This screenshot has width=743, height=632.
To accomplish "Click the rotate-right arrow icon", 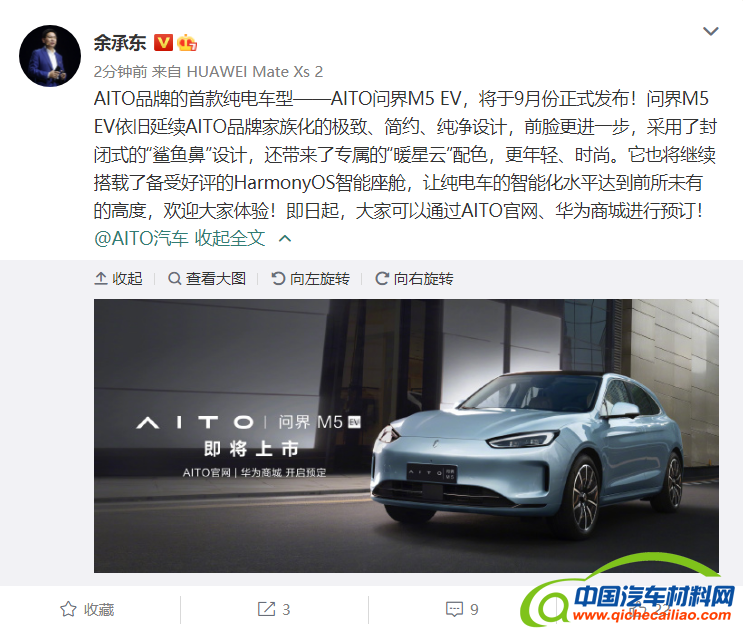I will point(382,279).
